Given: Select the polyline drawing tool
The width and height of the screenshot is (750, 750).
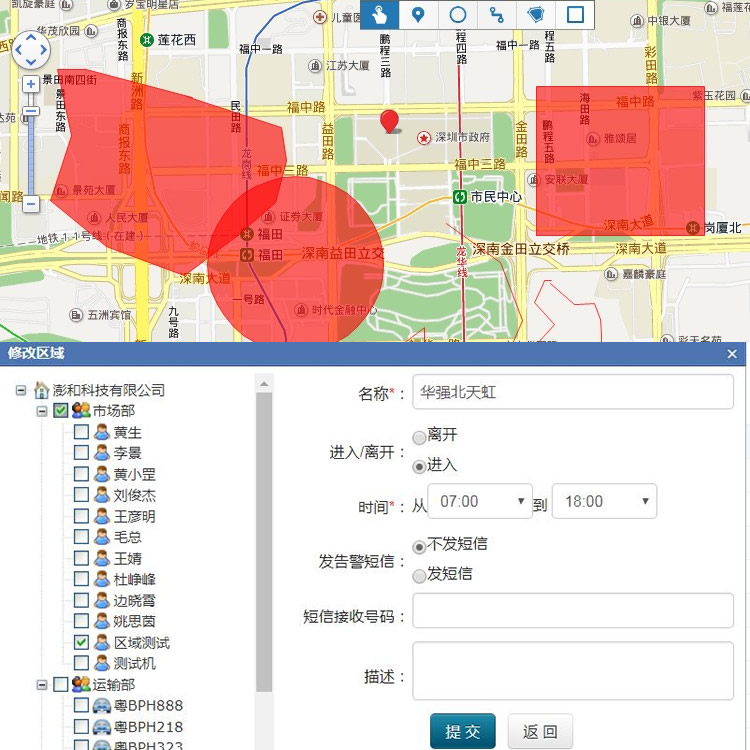Looking at the screenshot, I should coord(497,15).
